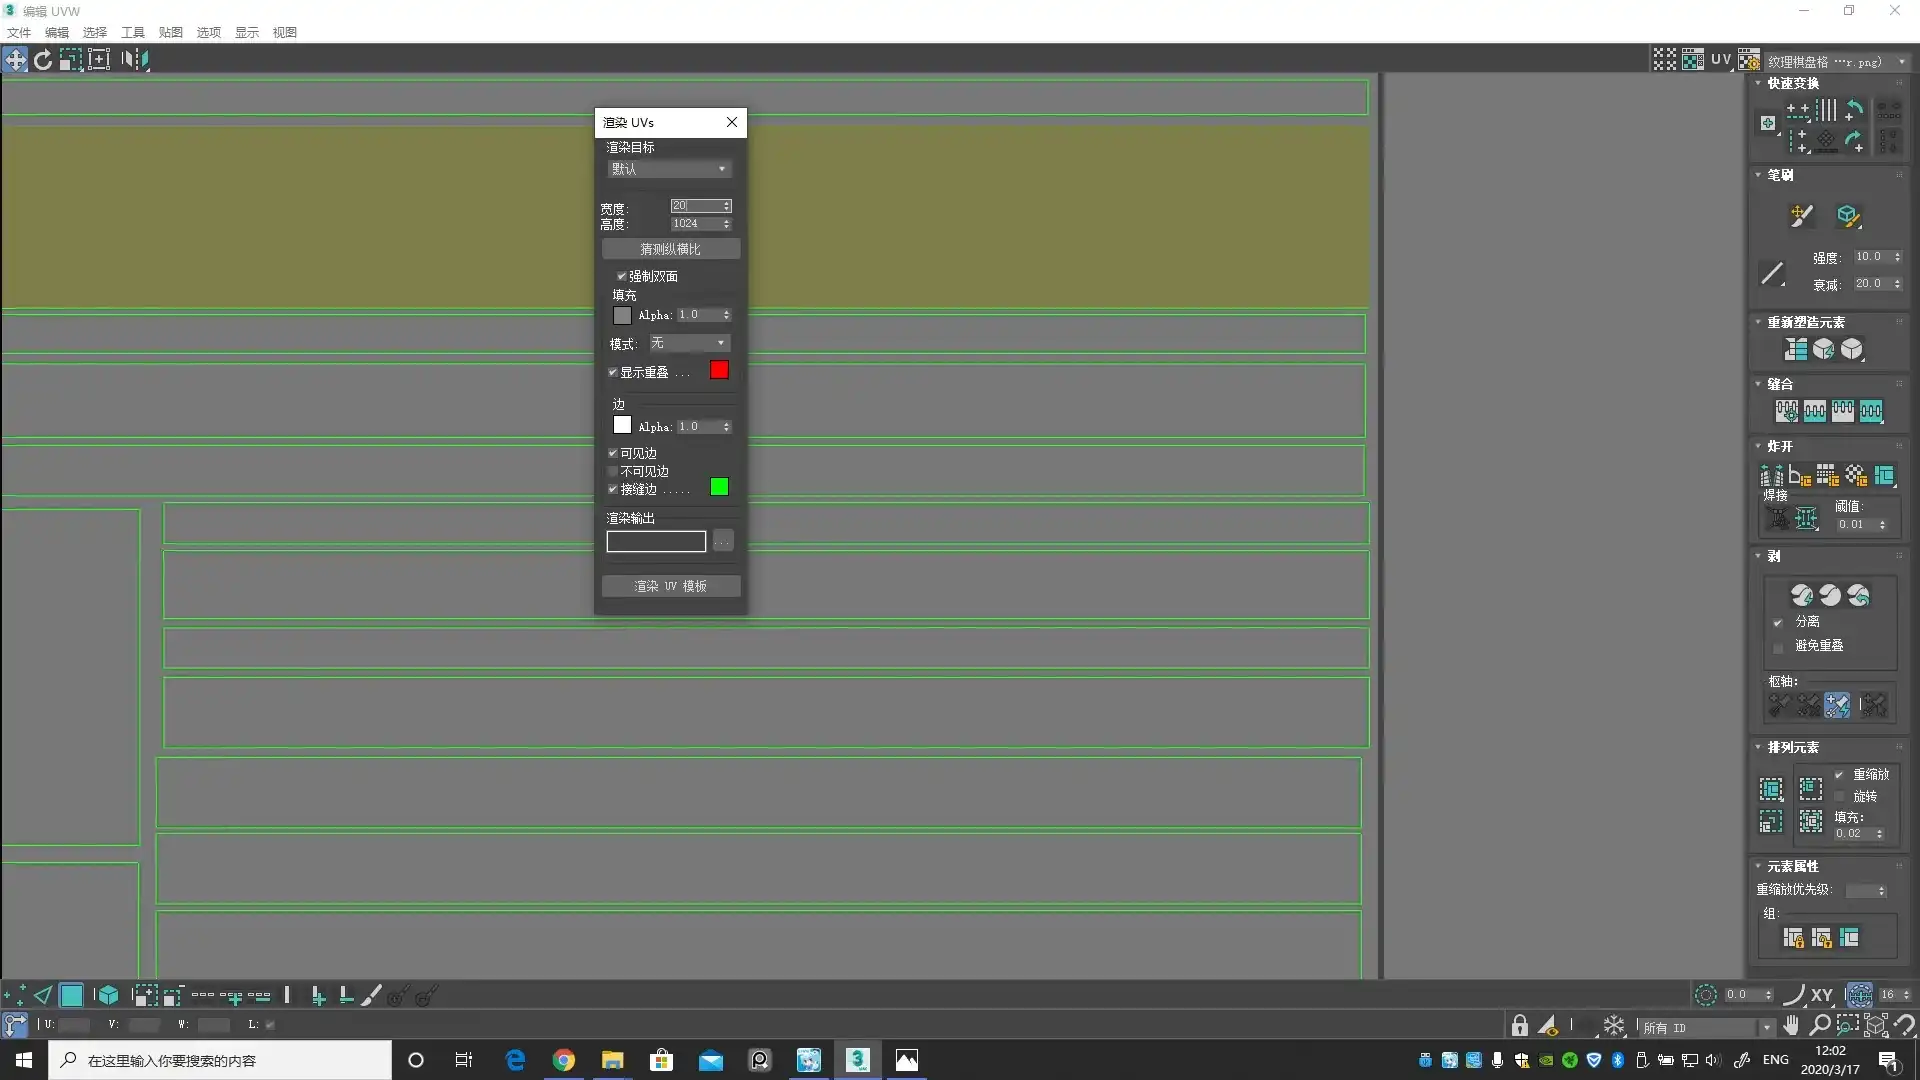Collapse the 快速变换 rollout
This screenshot has height=1080, width=1920.
point(1792,83)
